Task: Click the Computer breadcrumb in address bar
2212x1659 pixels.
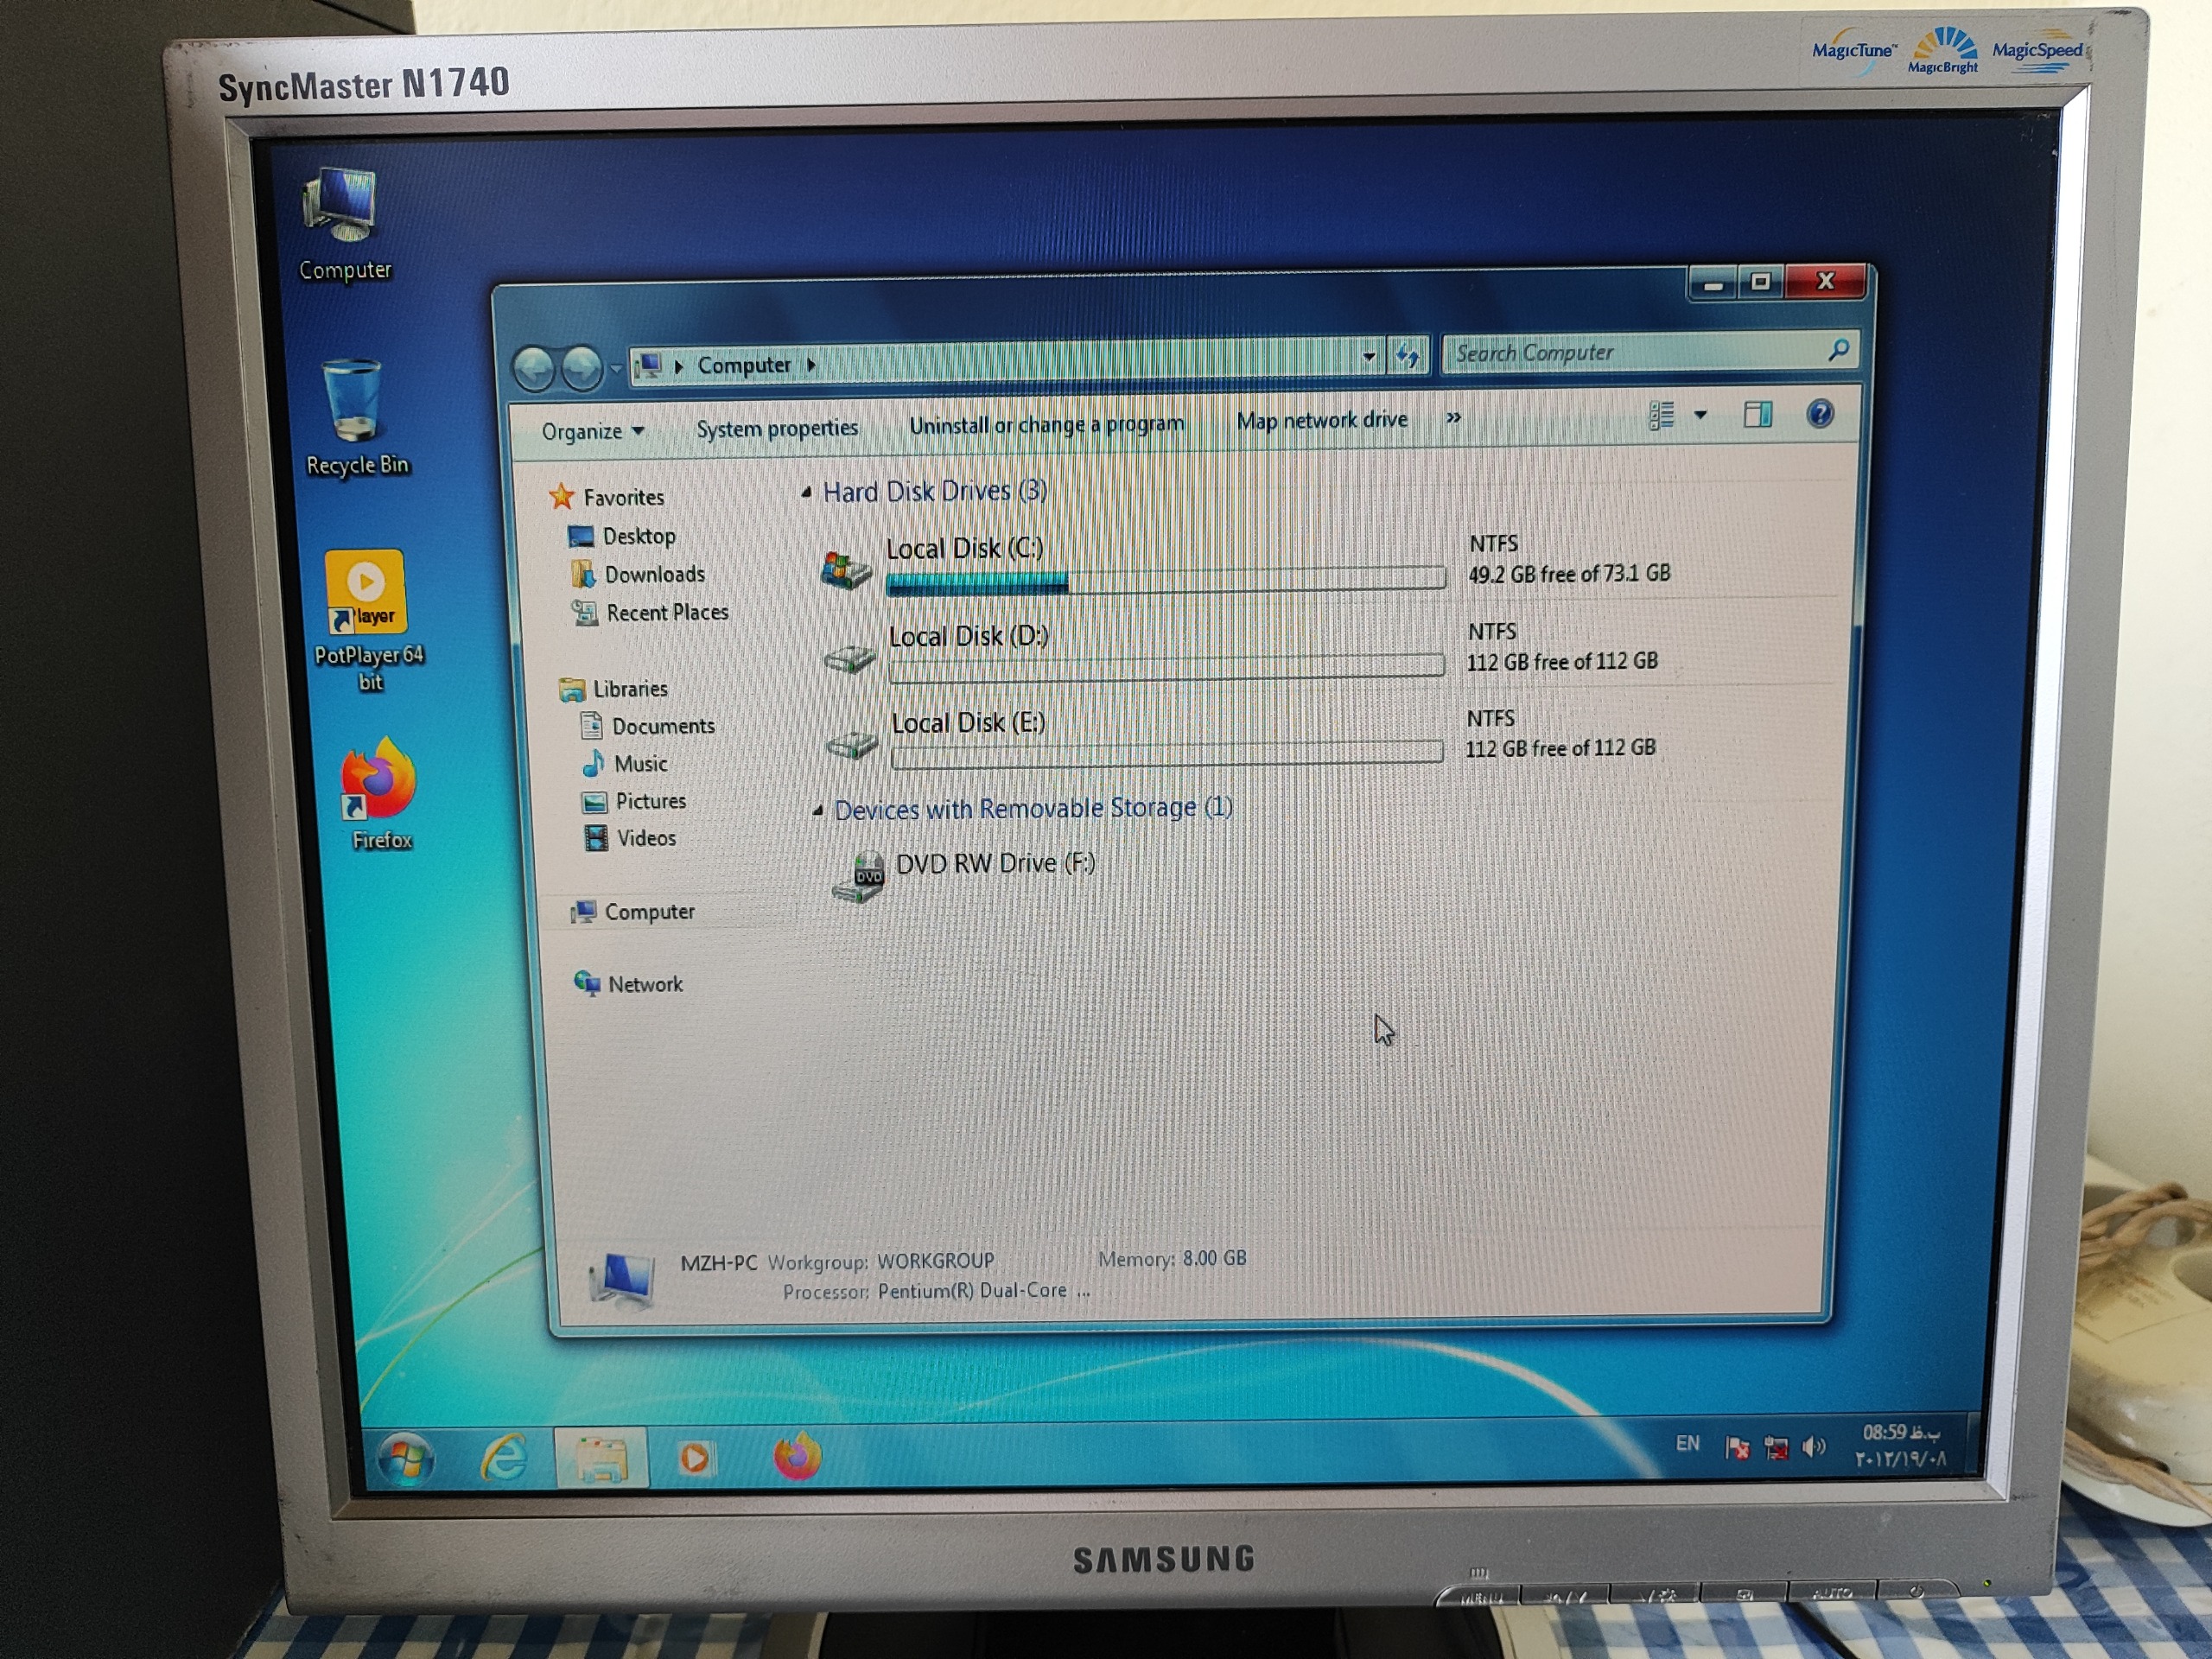Action: click(x=743, y=365)
